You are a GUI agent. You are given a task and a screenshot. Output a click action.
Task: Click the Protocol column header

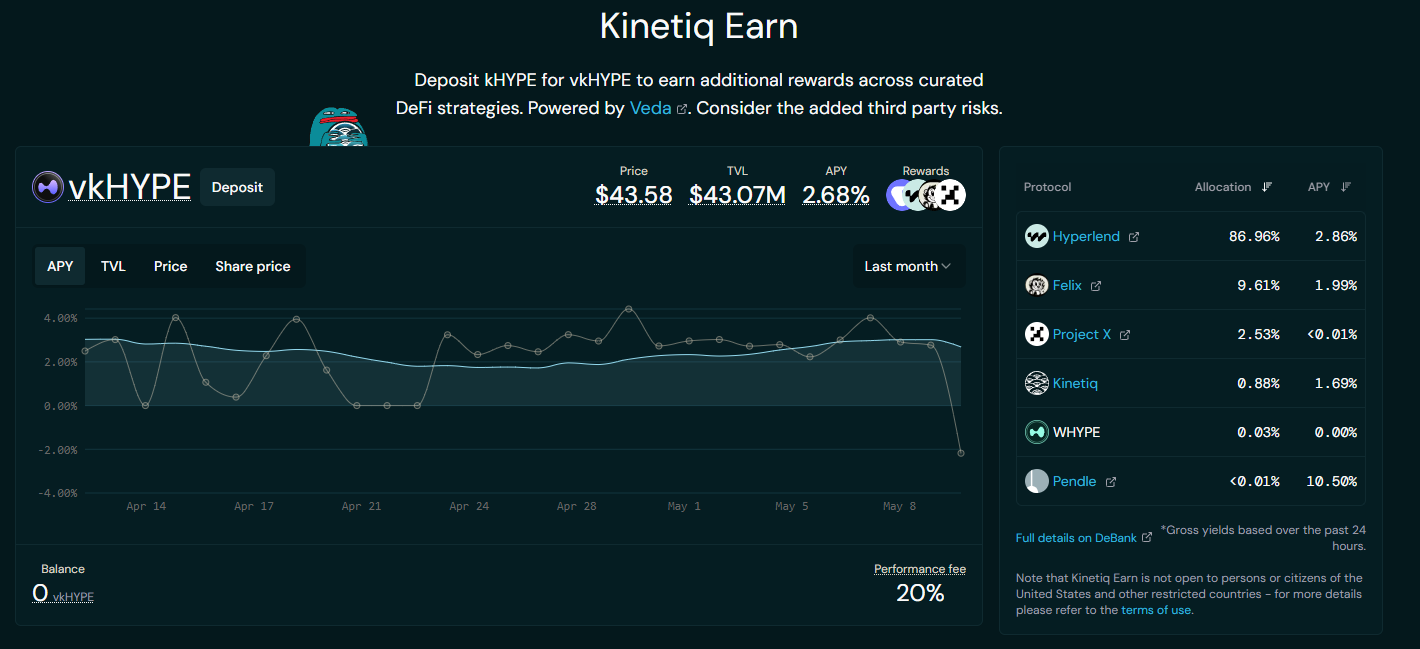pyautogui.click(x=1048, y=187)
